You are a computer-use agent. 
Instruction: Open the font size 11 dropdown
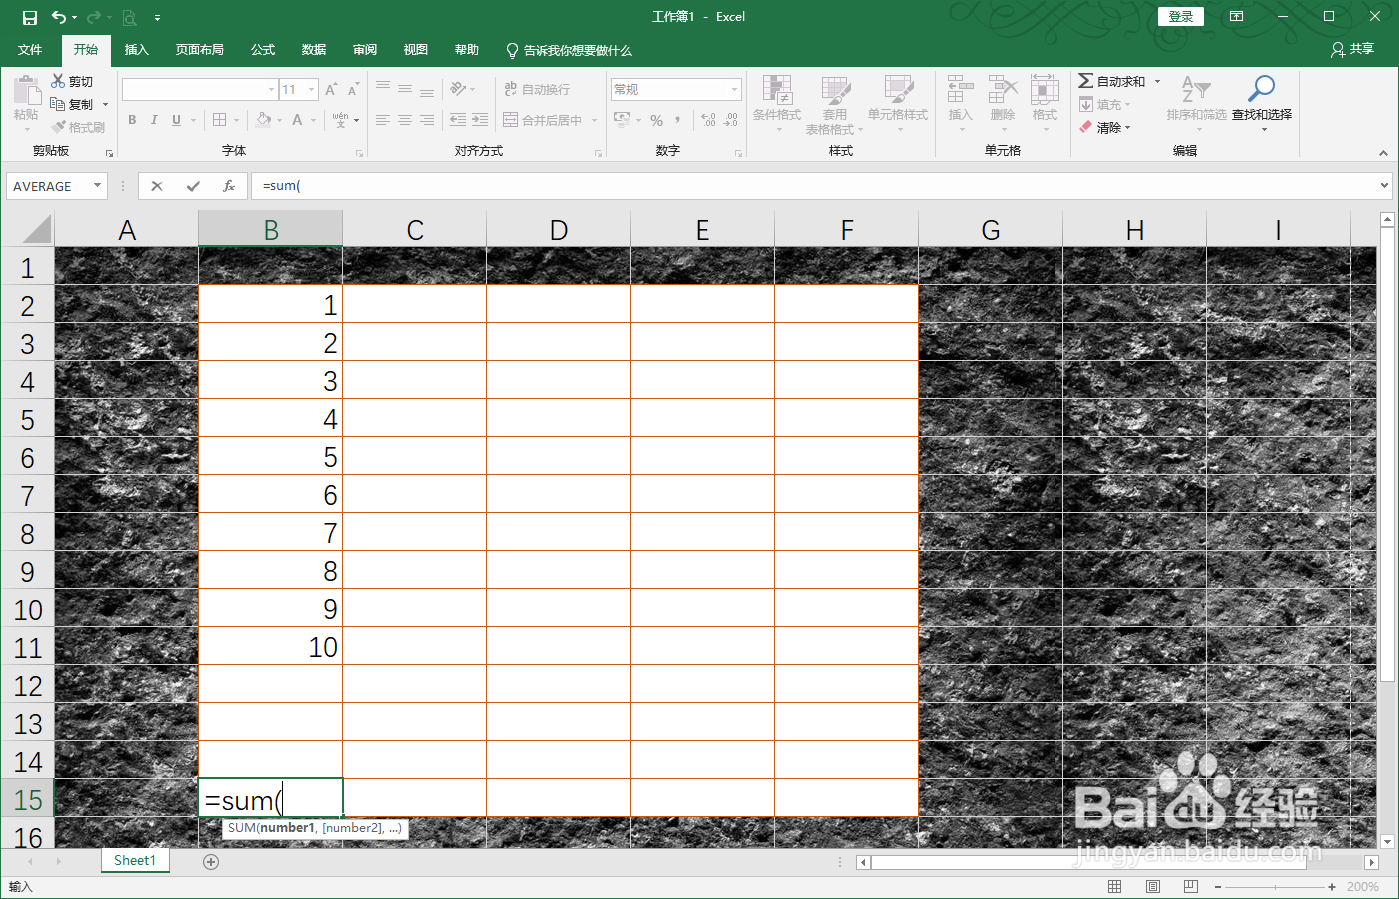click(x=312, y=90)
